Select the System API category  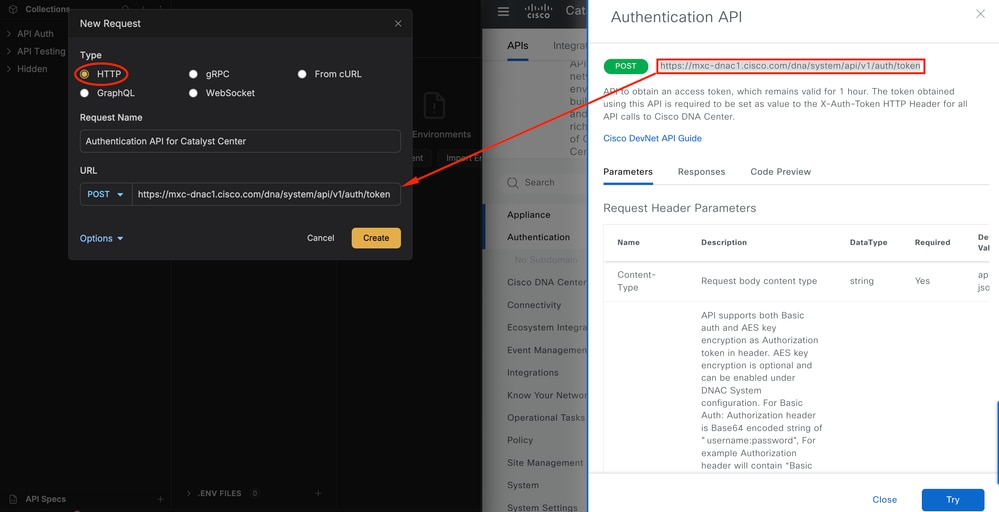[x=522, y=485]
